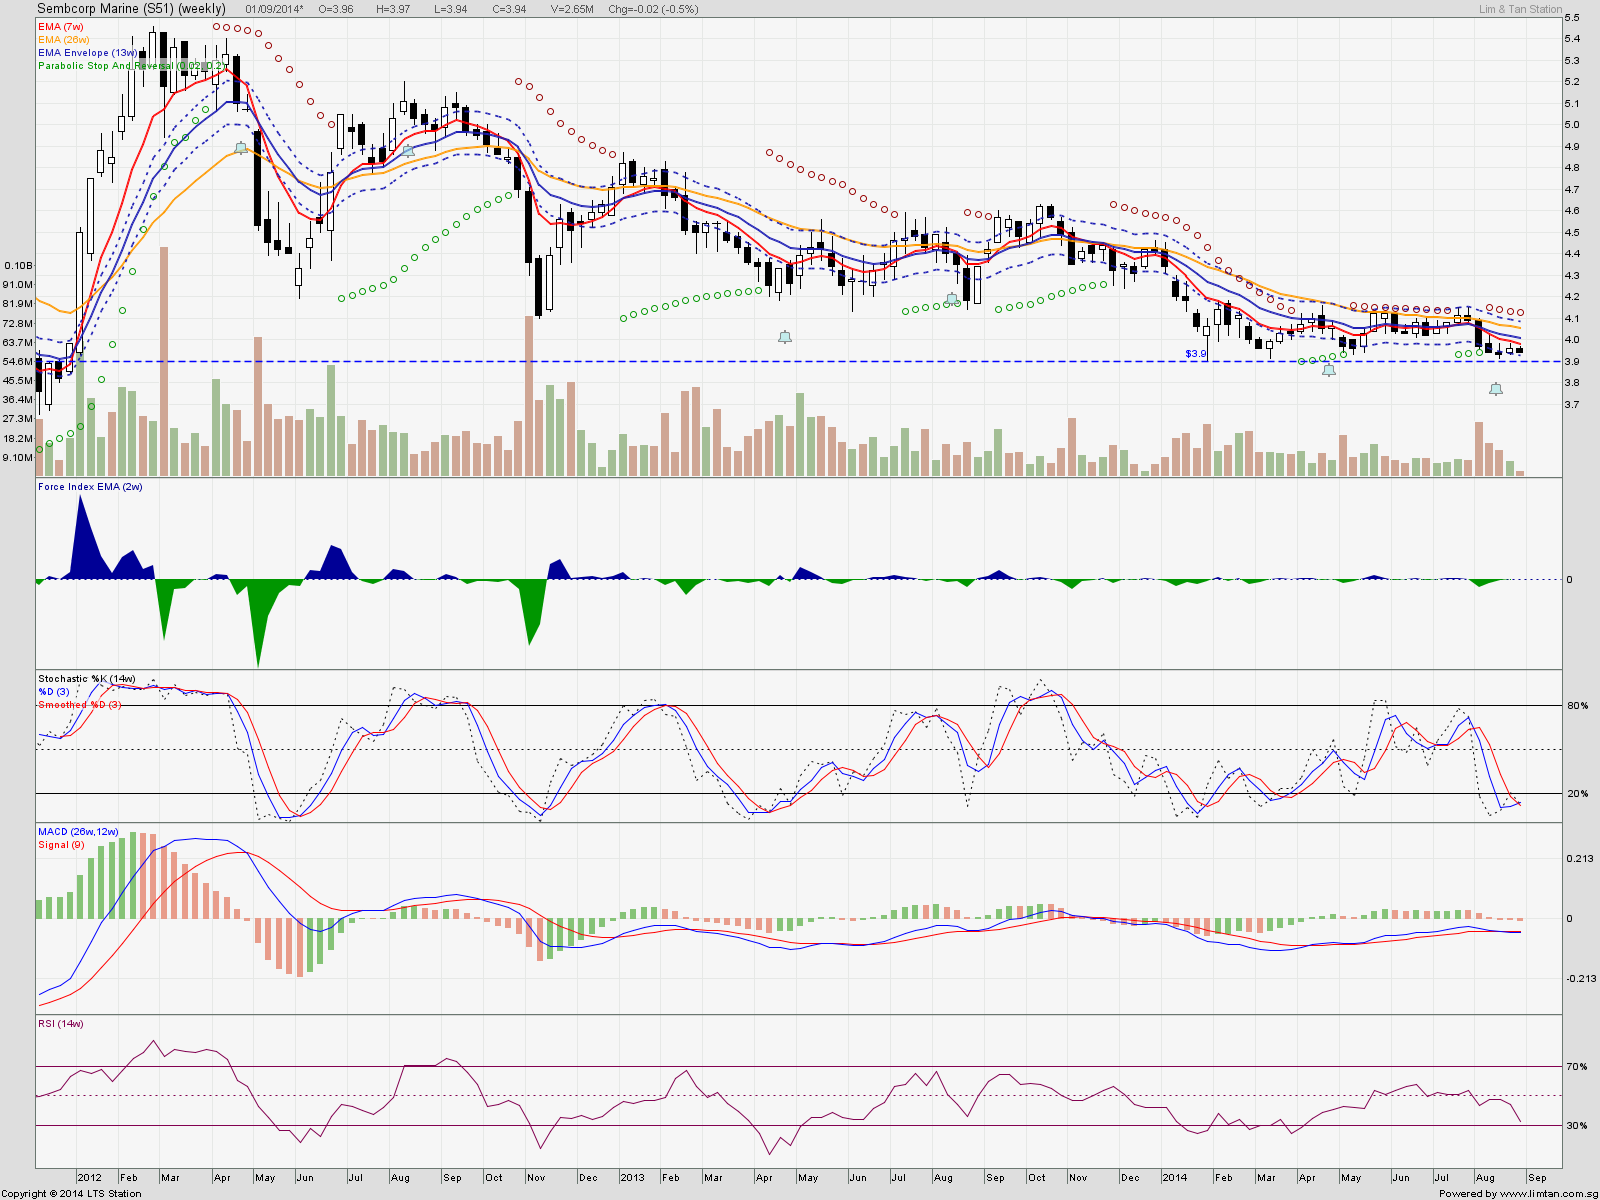1600x1200 pixels.
Task: Click the Copyright 2014 LTS Station text
Action: 72,1193
